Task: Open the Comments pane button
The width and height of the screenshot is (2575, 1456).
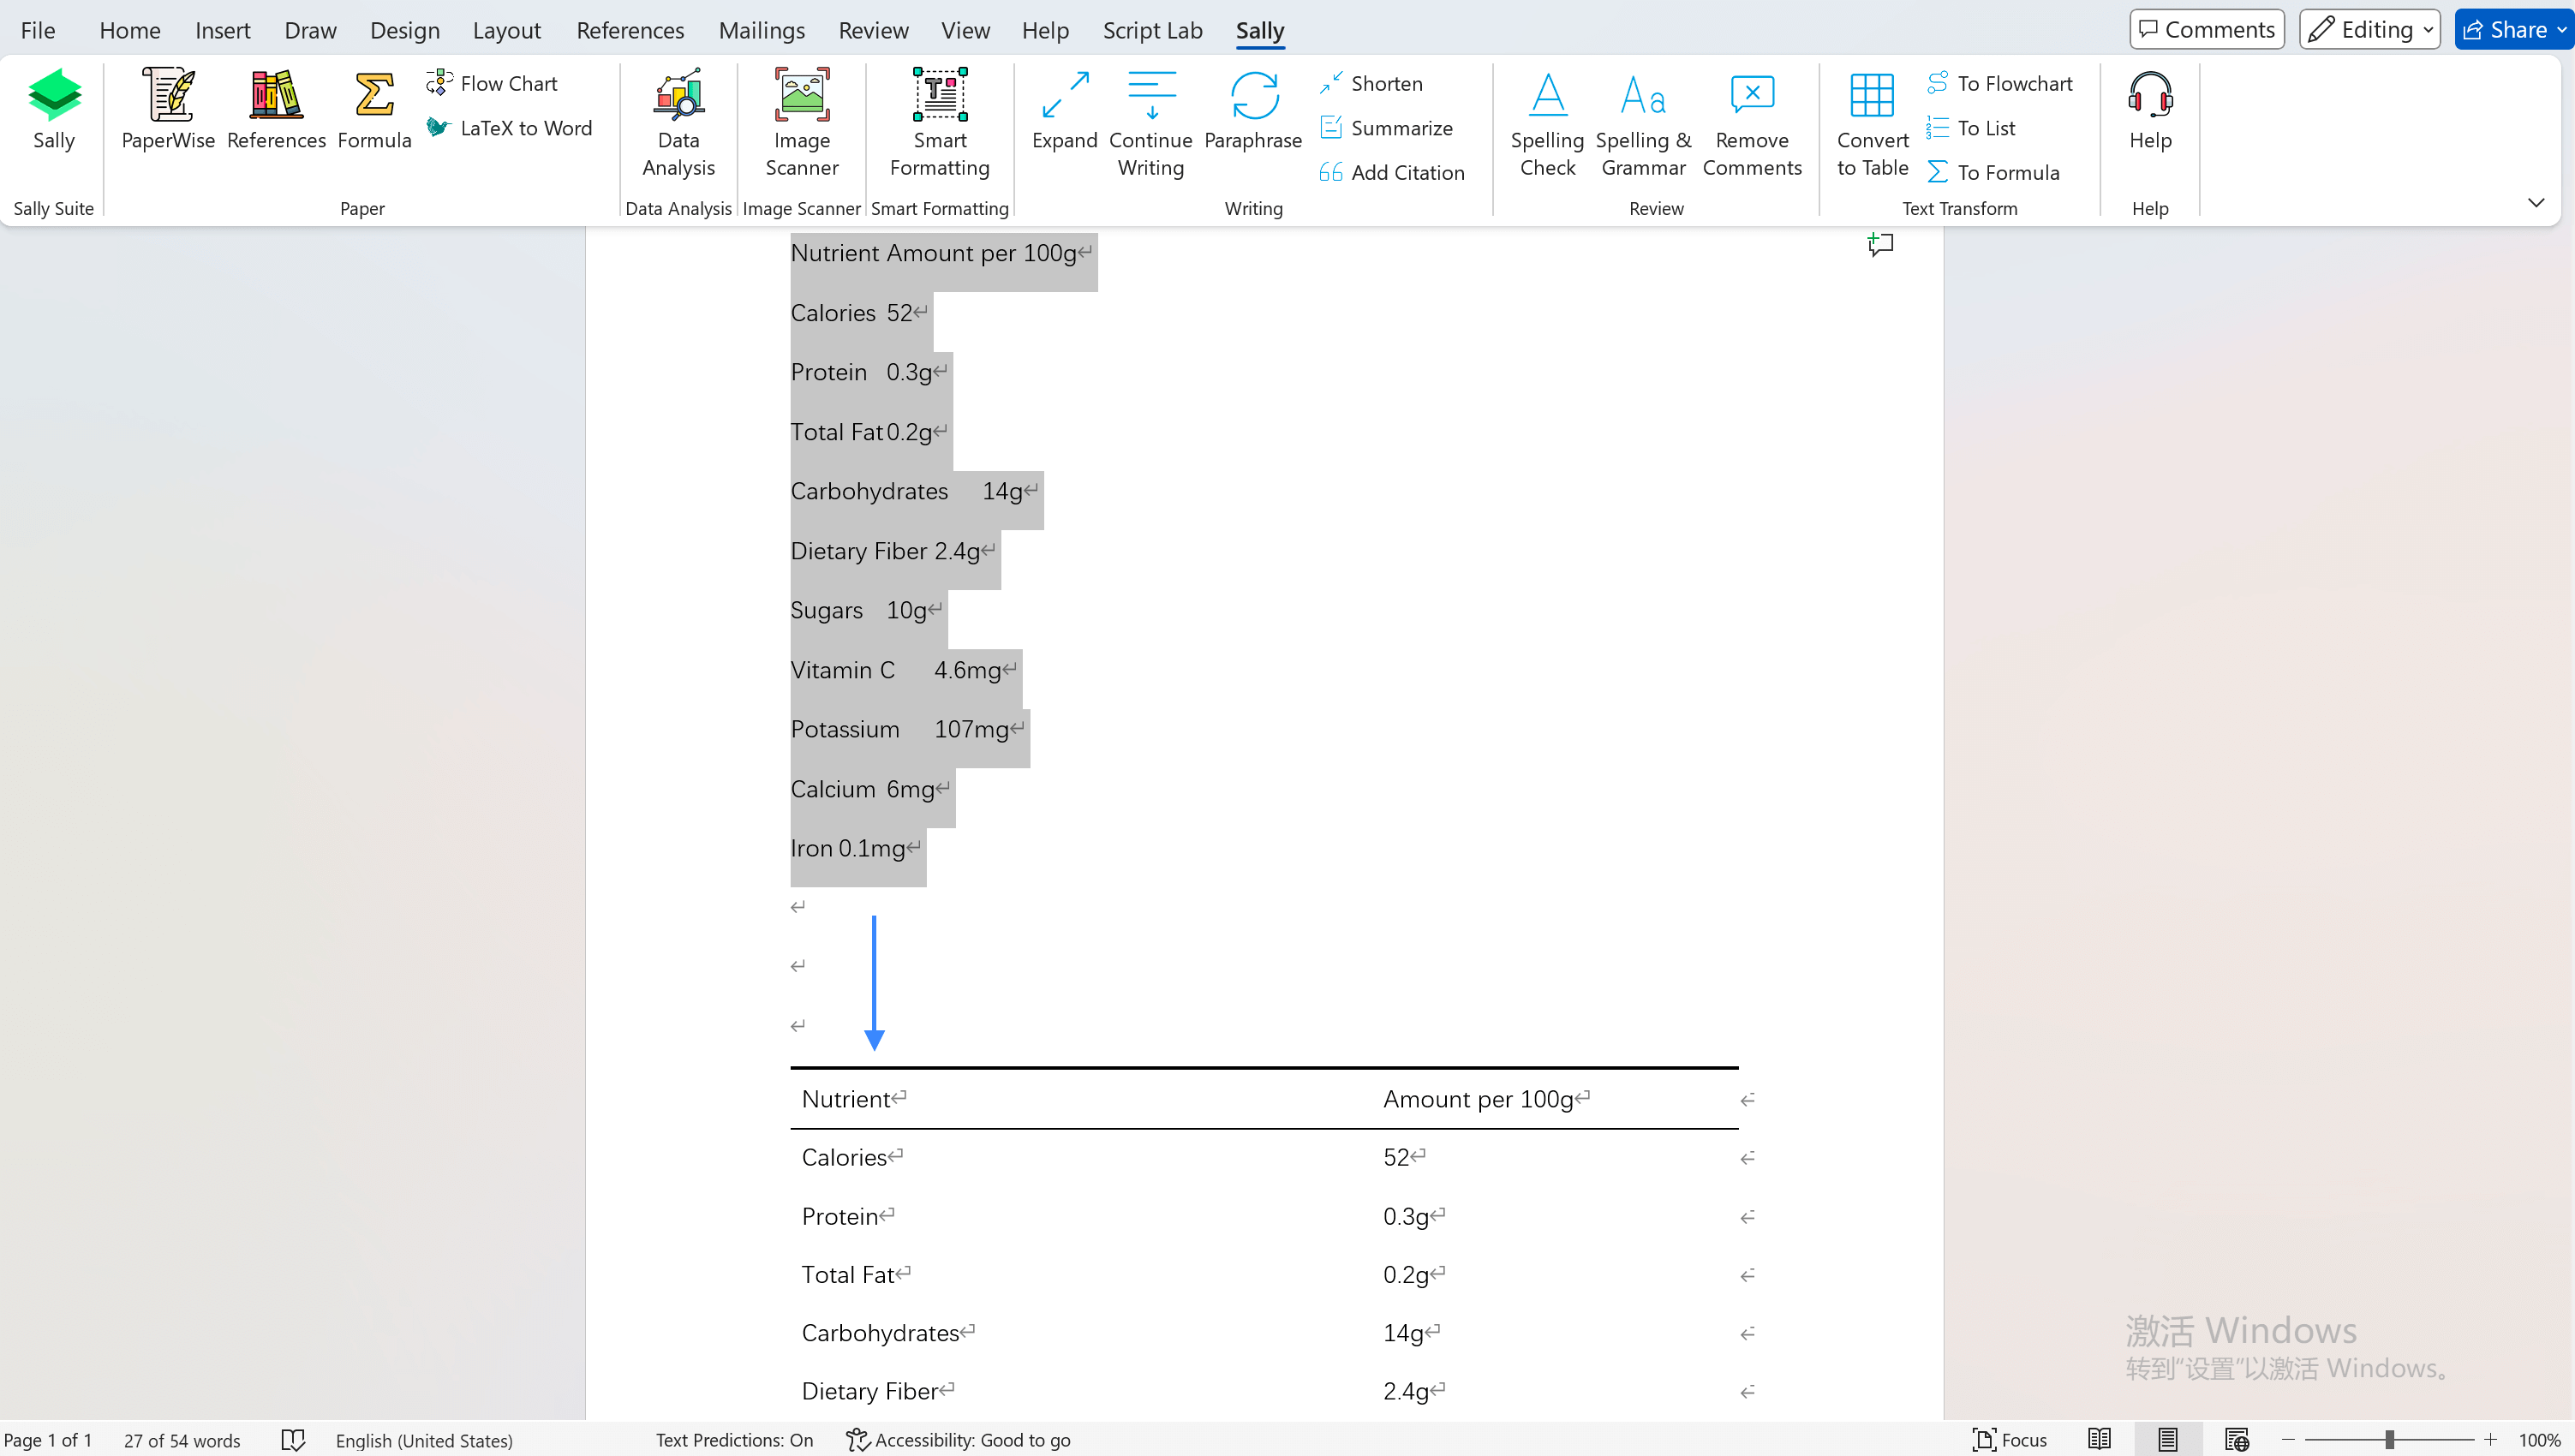Action: tap(2206, 30)
